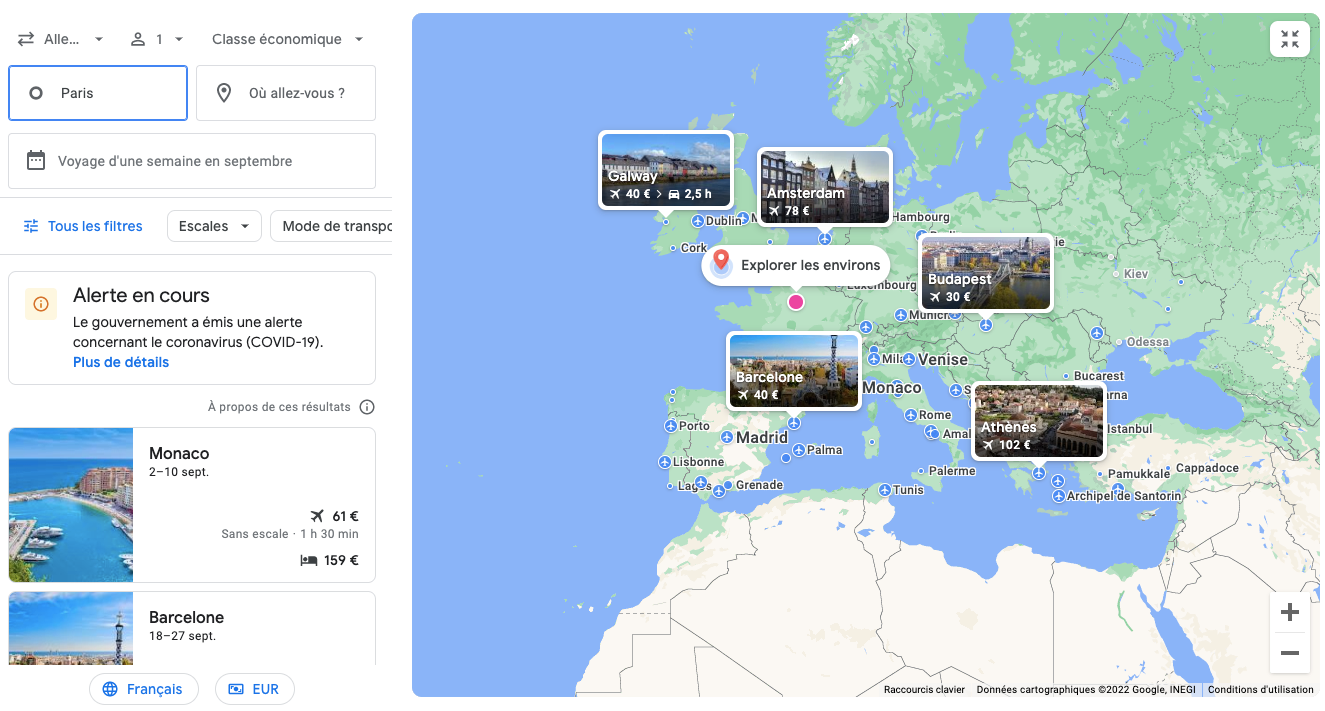
Task: Click the 159 € hotel price for Monaco
Action: (x=341, y=560)
